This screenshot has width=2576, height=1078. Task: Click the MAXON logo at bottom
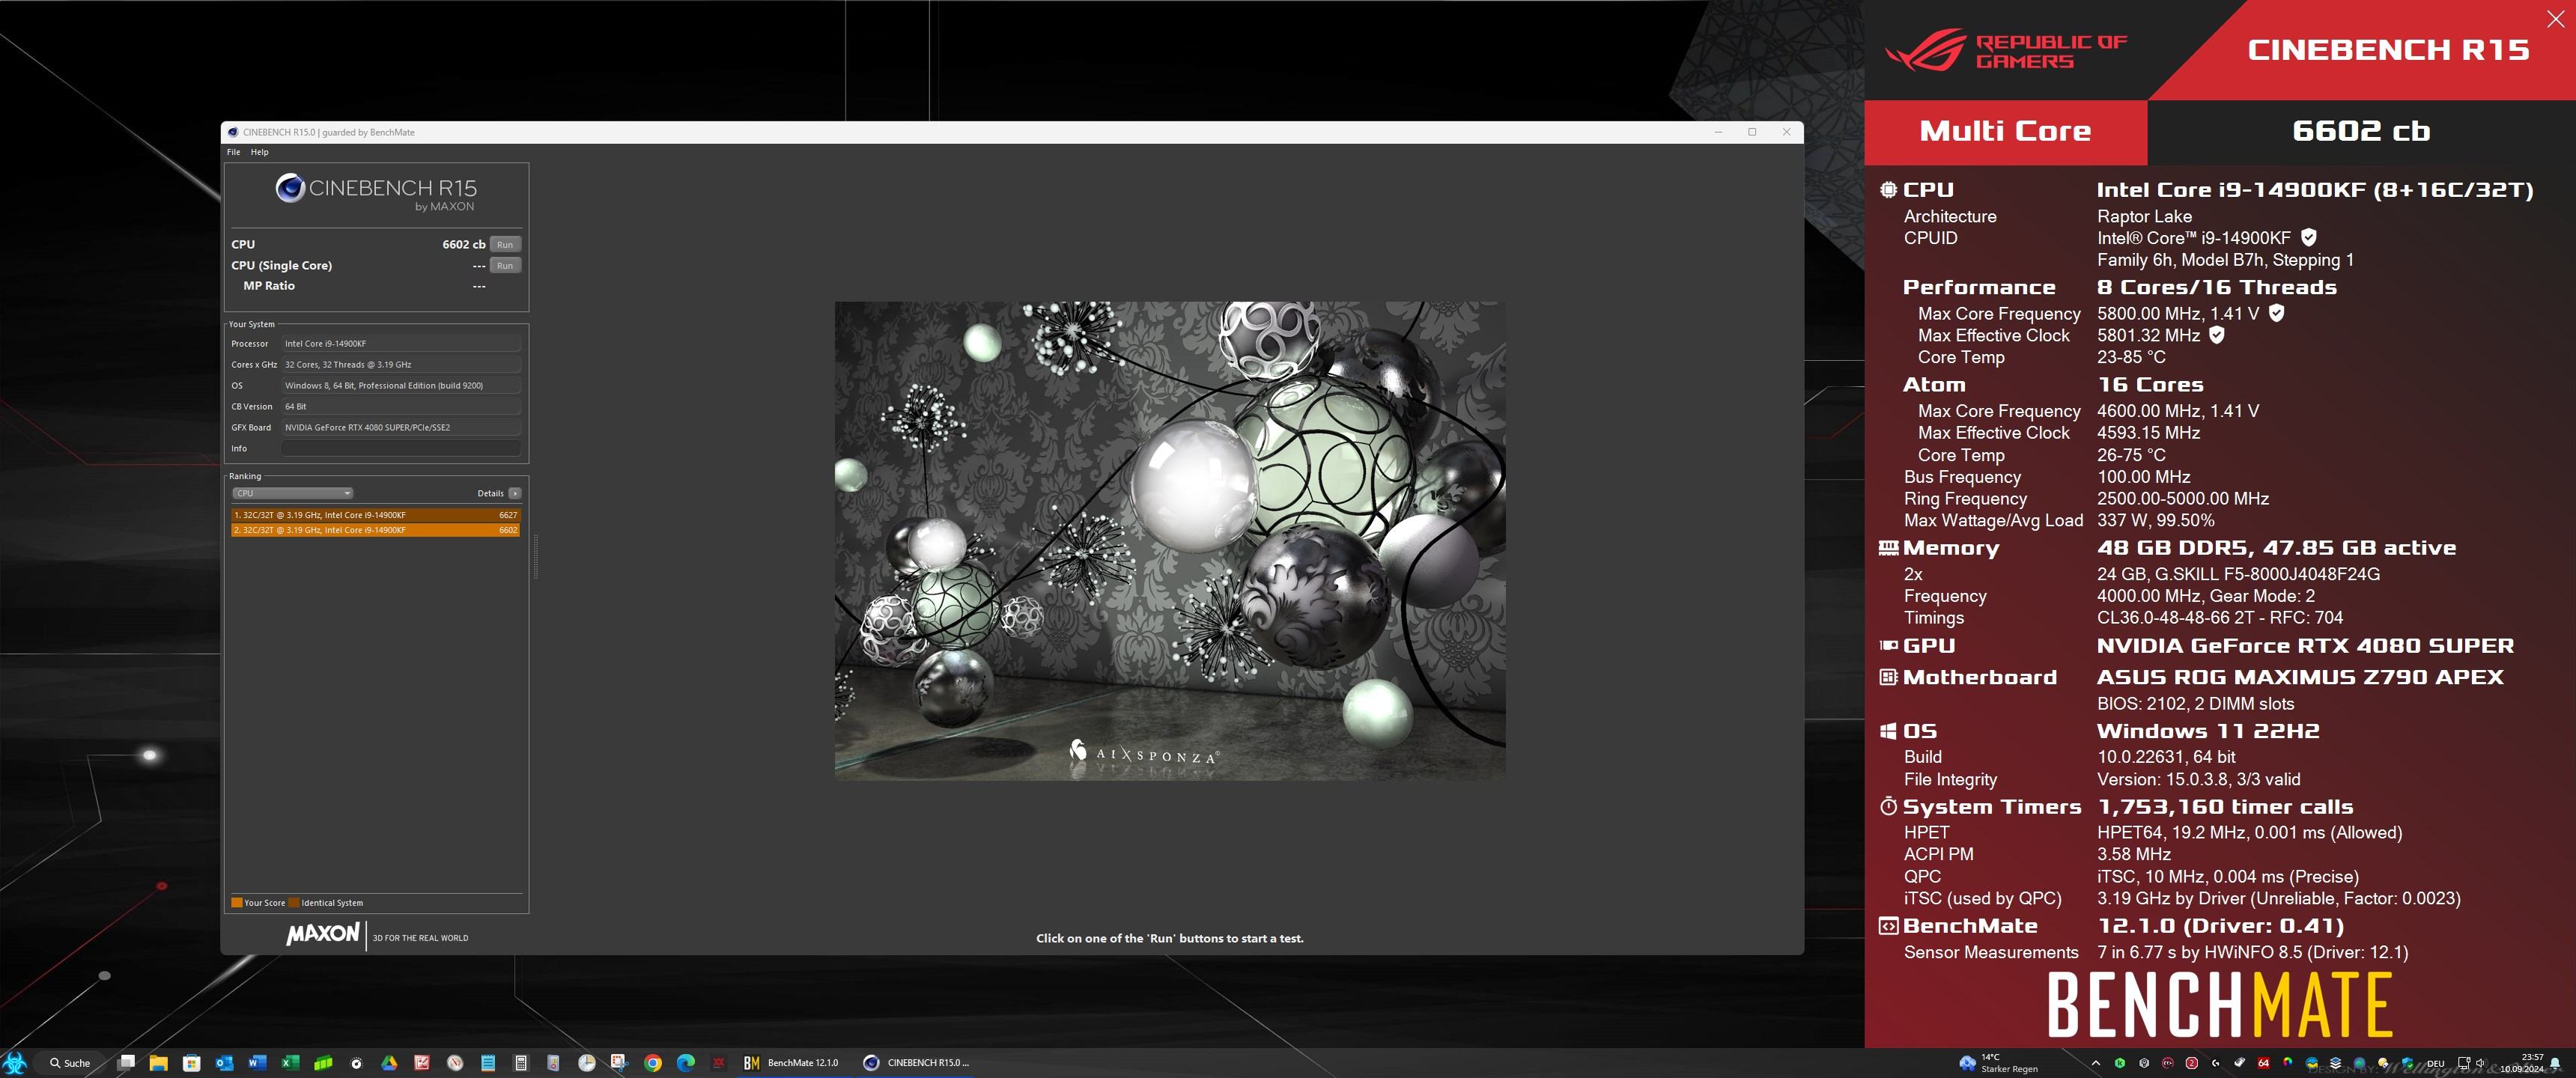tap(323, 934)
